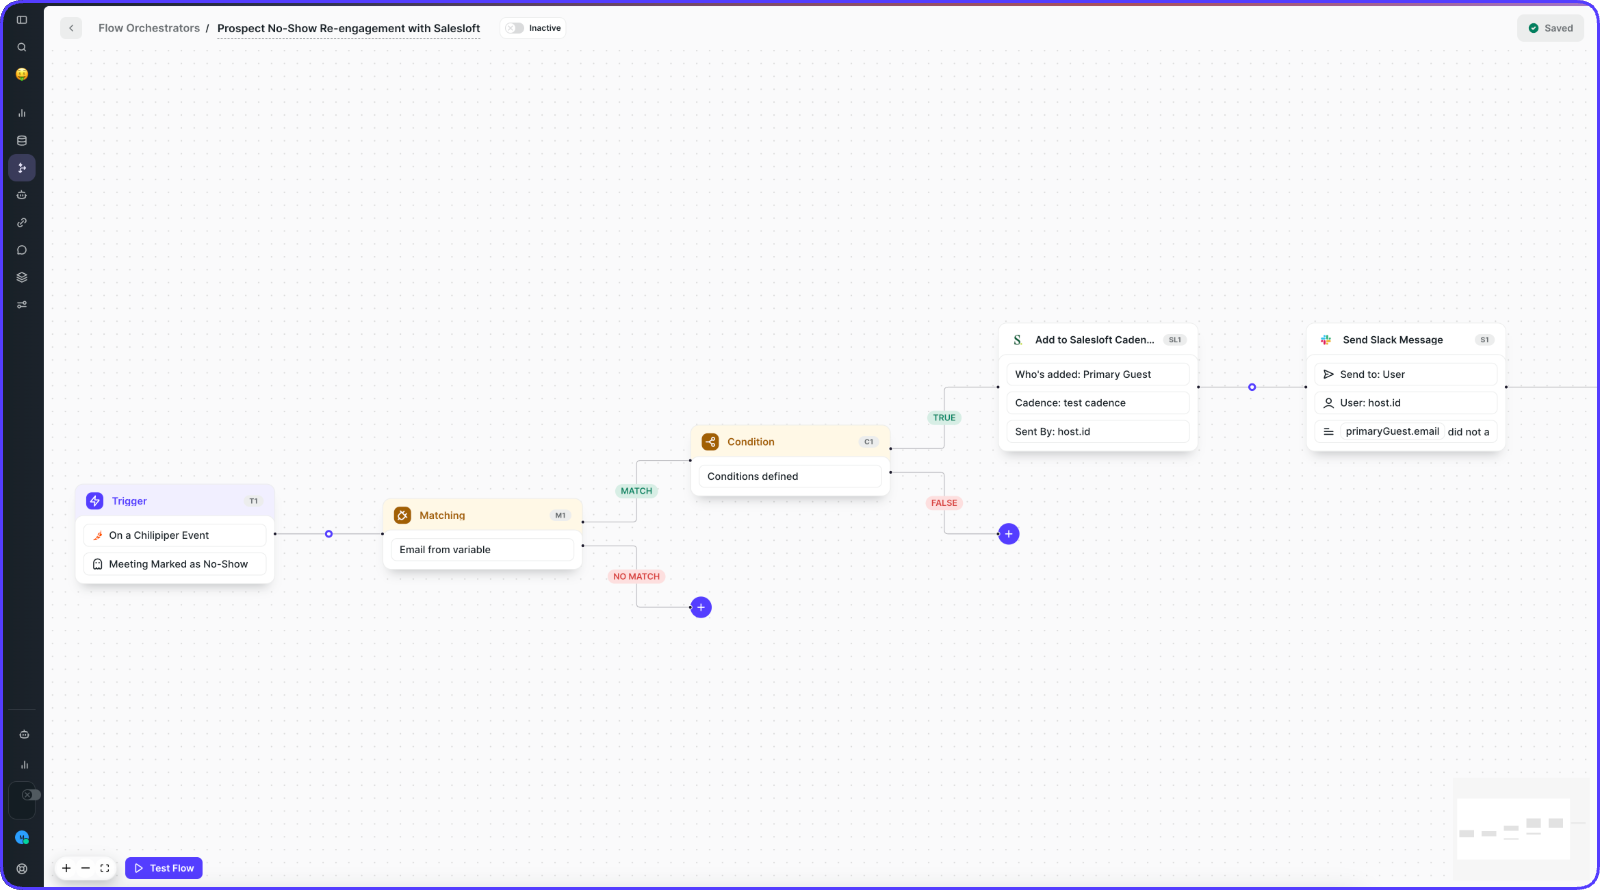This screenshot has width=1600, height=890.
Task: Open the stacked layers sidebar icon
Action: click(22, 277)
